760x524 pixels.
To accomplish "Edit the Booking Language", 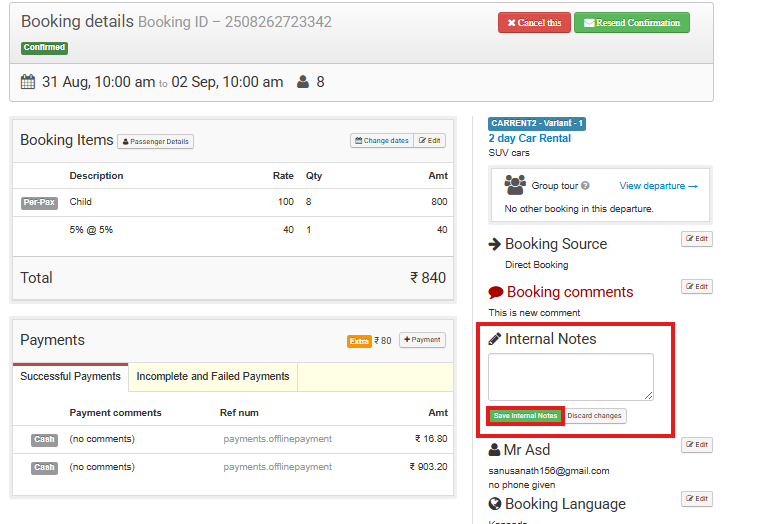I will [x=696, y=499].
